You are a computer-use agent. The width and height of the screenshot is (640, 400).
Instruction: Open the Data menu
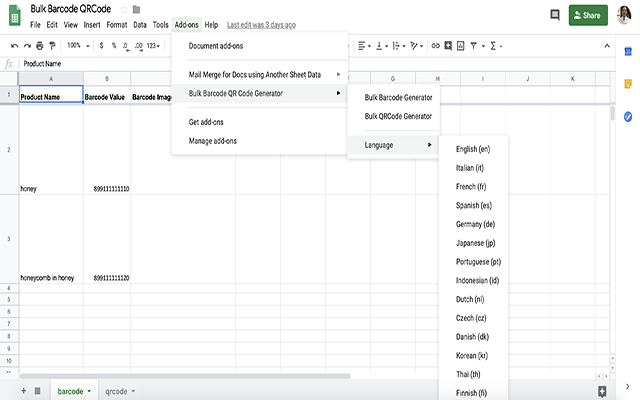(140, 25)
